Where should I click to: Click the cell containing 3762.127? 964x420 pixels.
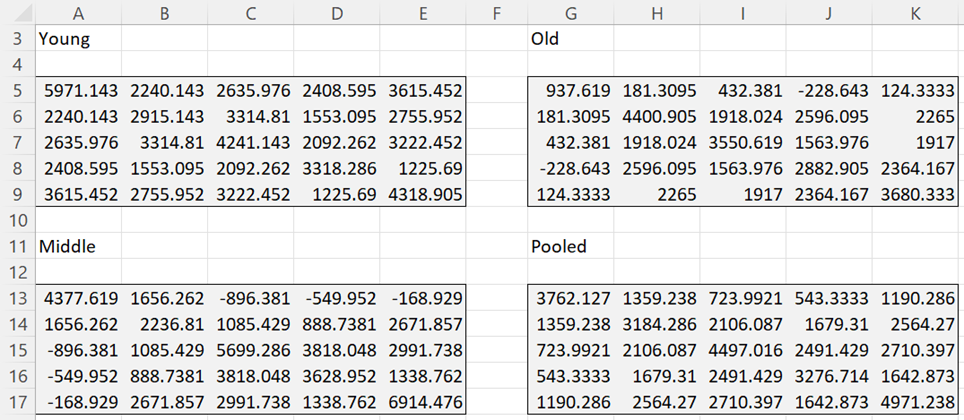(570, 296)
